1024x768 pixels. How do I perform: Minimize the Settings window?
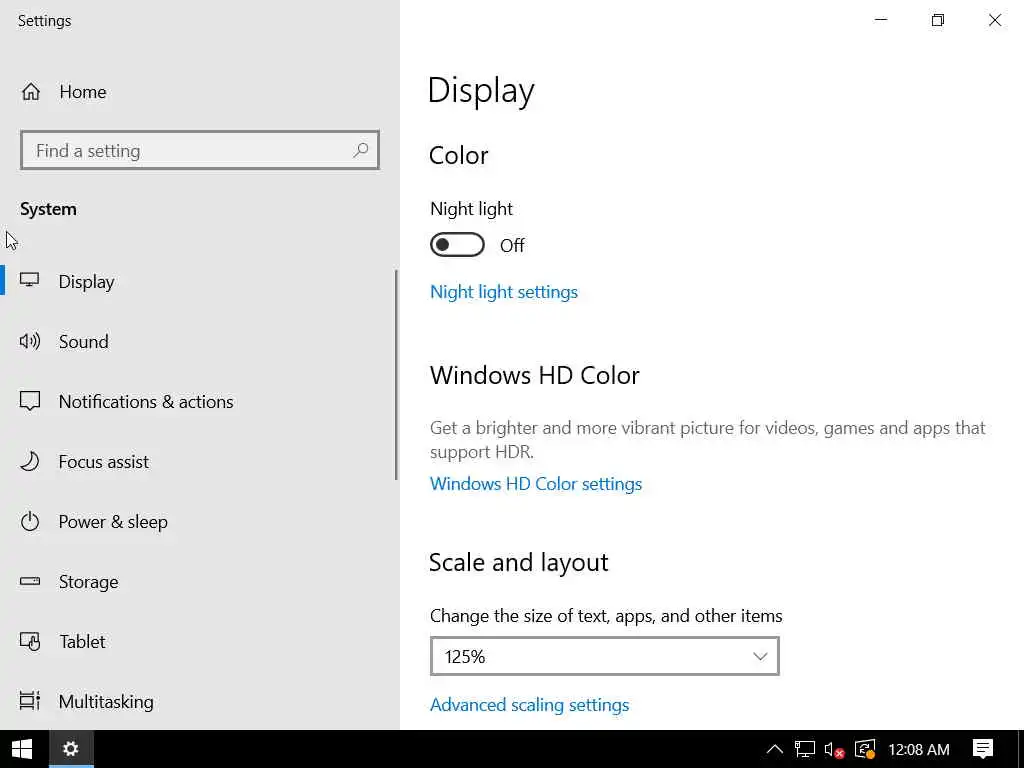pyautogui.click(x=881, y=20)
